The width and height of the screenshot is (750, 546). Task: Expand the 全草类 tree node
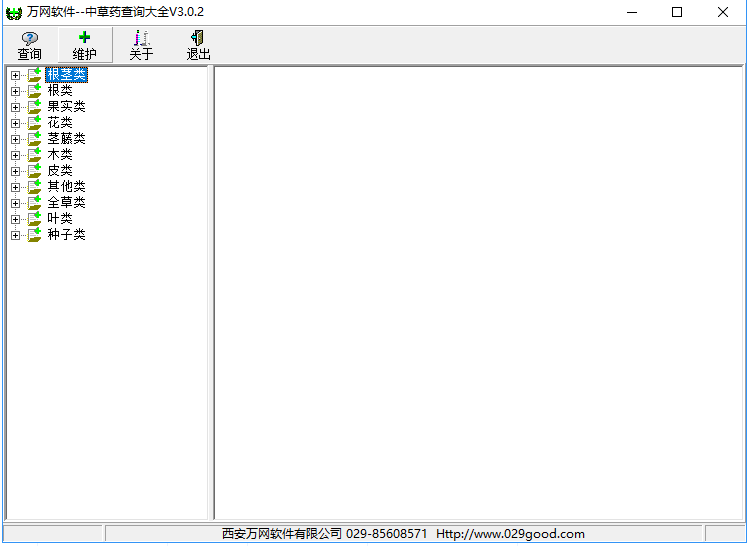tap(15, 203)
